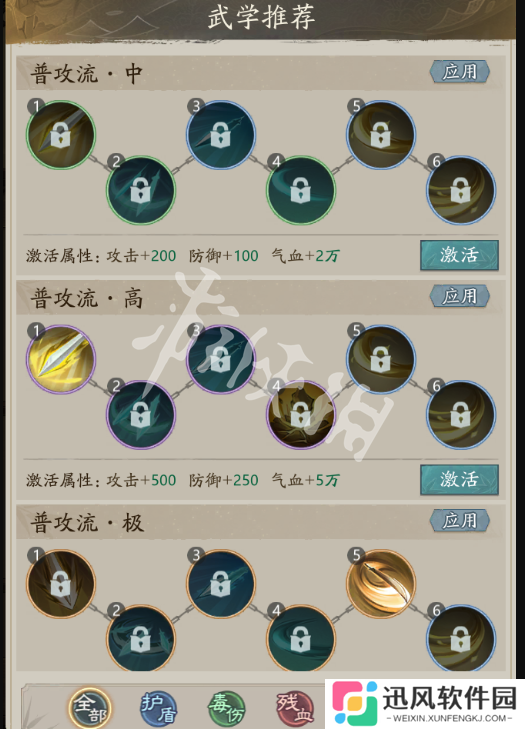Switch to the 毒伤 filter tab
The width and height of the screenshot is (525, 729).
226,709
